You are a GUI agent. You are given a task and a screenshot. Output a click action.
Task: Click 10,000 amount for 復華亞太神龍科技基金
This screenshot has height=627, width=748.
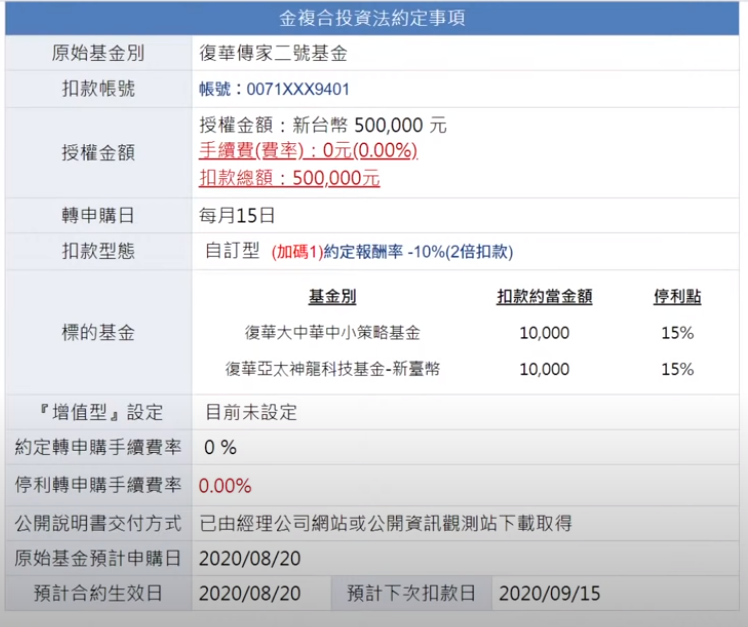544,369
